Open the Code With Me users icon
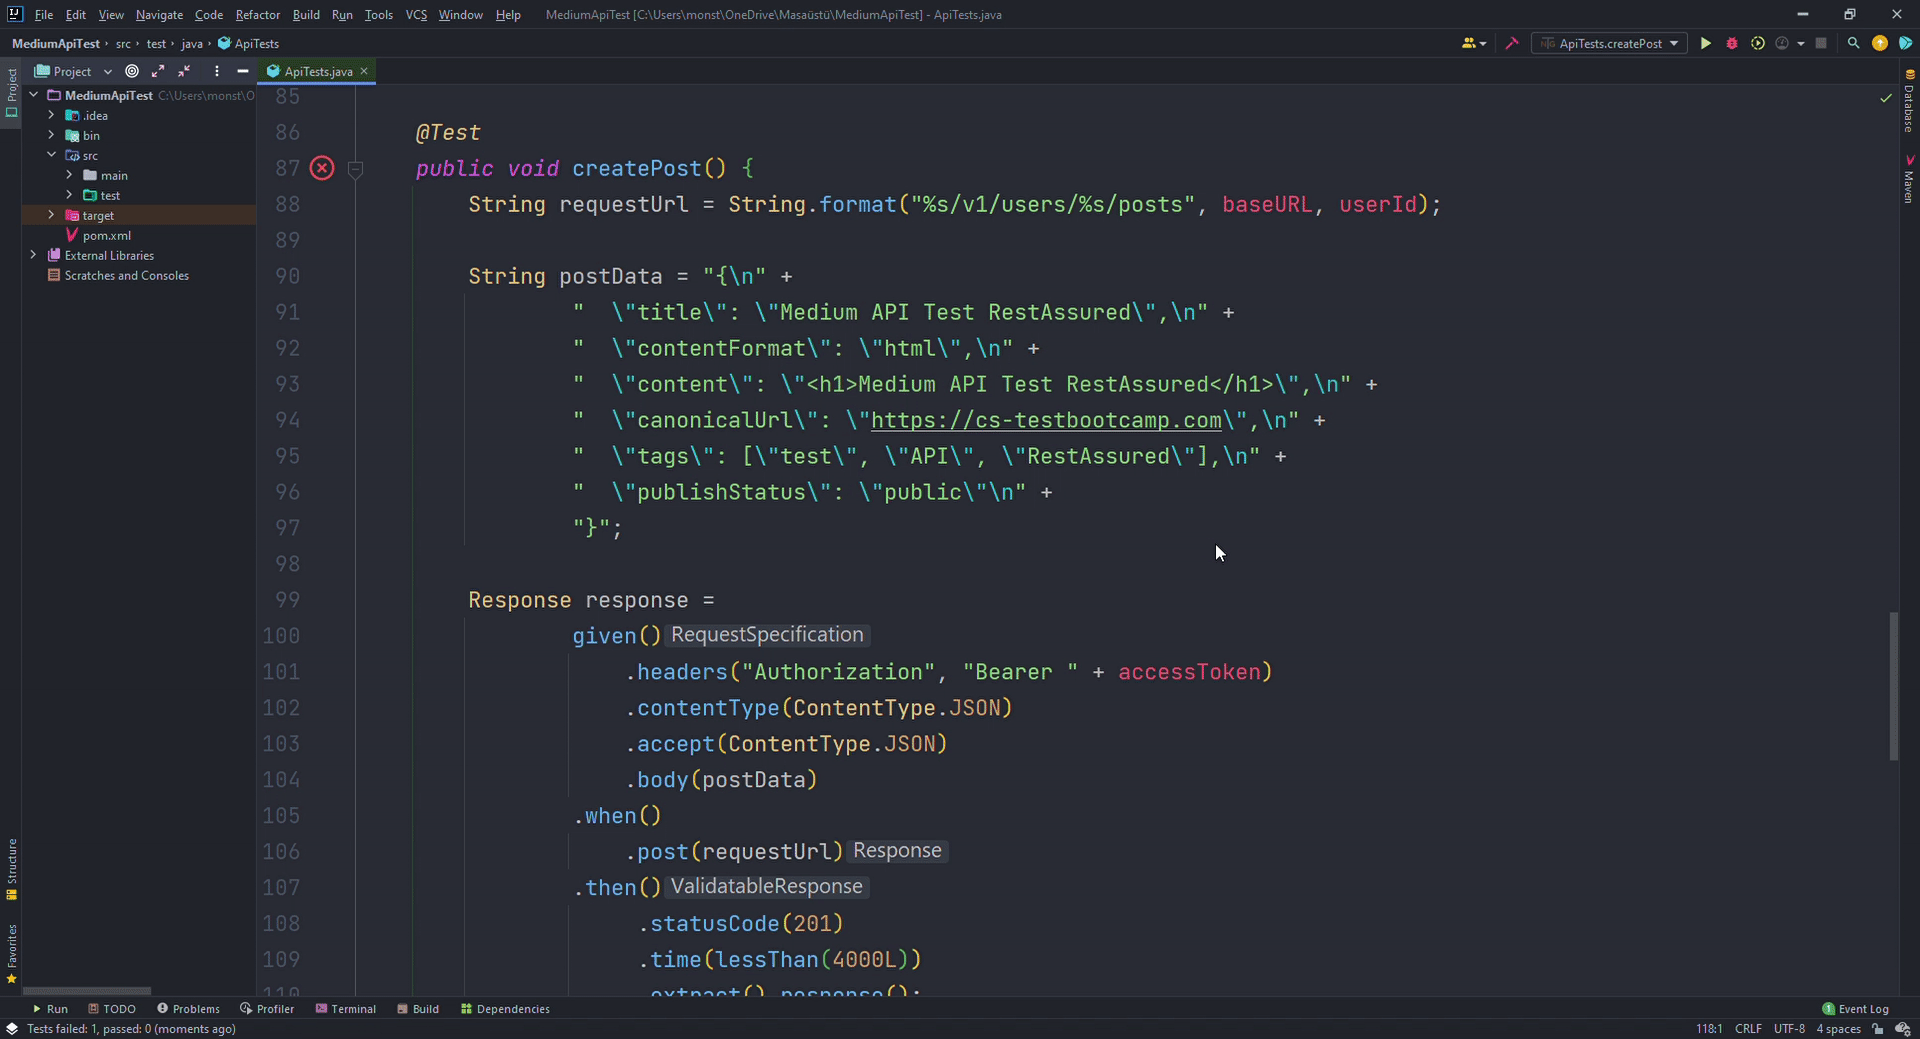Screen dimensions: 1920x1039 pos(1468,43)
